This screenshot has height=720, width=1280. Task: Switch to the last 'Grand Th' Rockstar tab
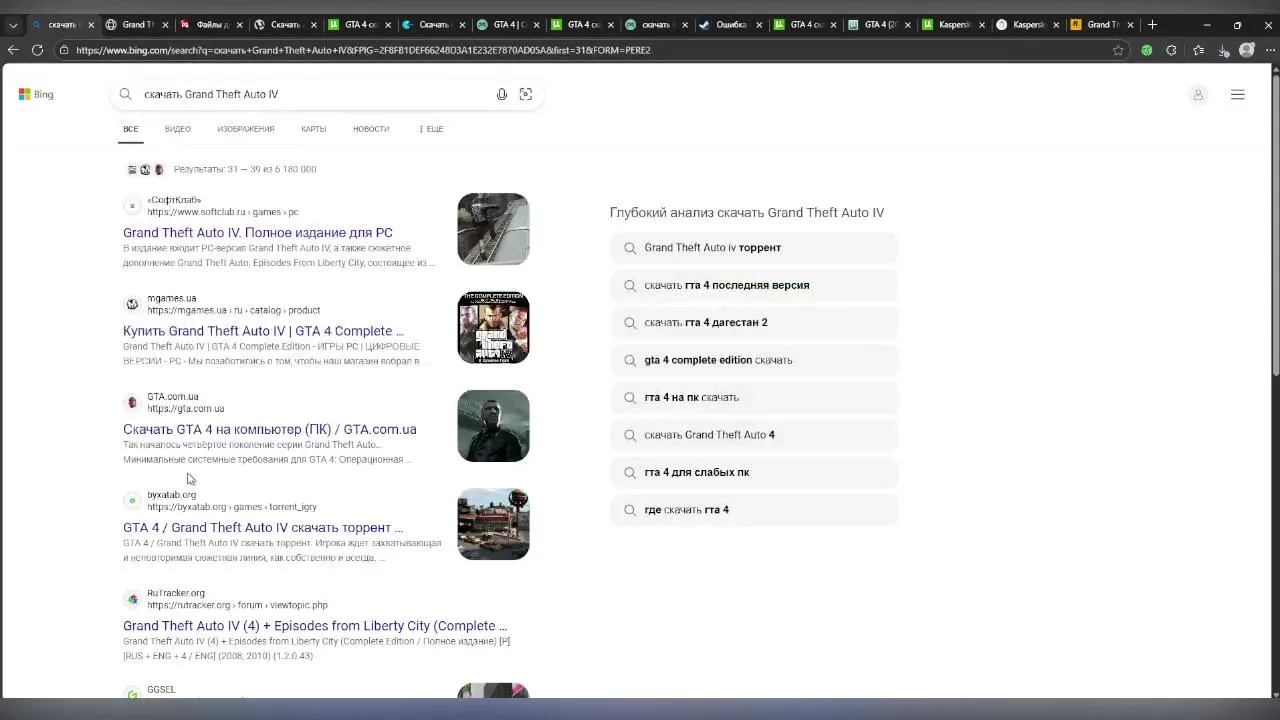tap(1101, 25)
